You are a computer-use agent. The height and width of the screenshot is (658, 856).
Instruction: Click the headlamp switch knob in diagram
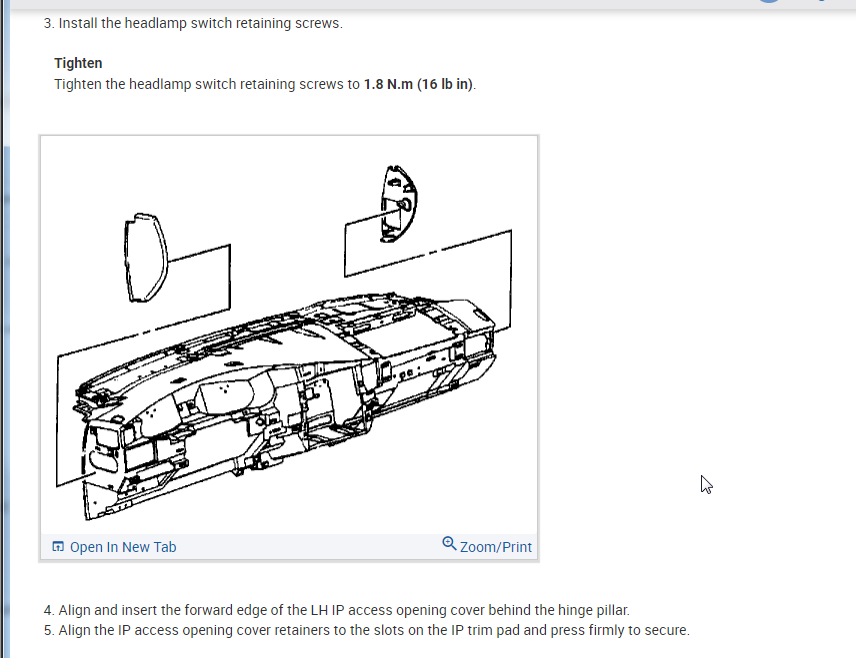(x=404, y=204)
